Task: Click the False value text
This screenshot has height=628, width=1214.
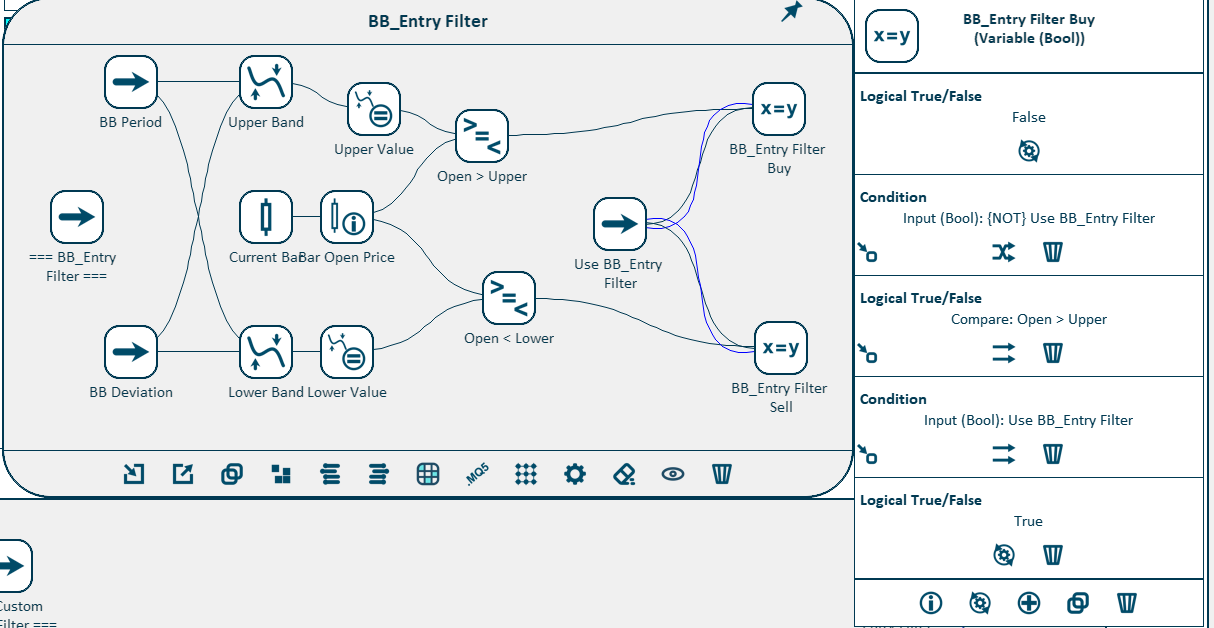Action: click(x=1028, y=117)
